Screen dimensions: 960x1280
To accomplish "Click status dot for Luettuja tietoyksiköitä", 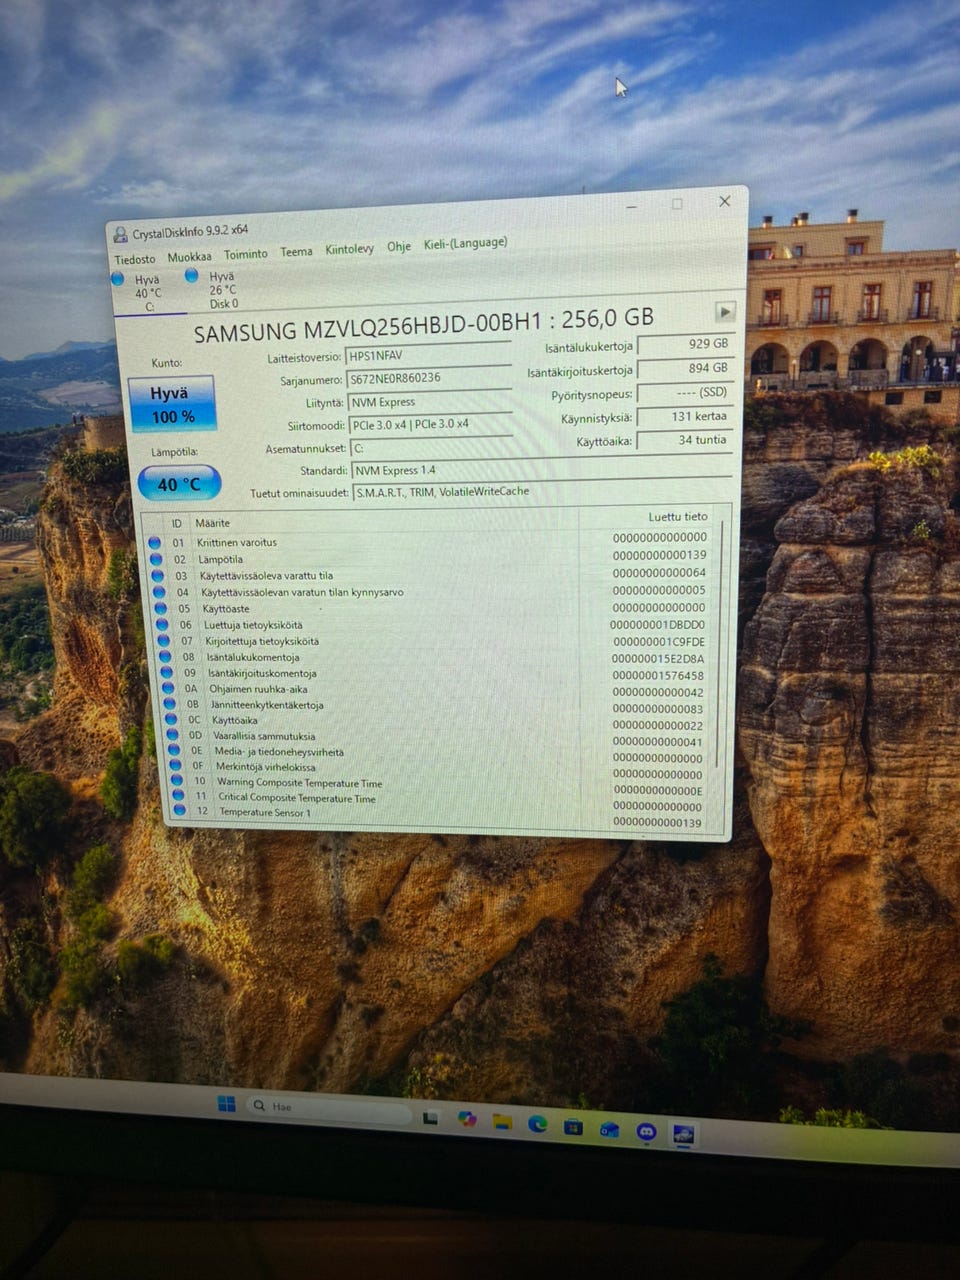I will (x=161, y=624).
